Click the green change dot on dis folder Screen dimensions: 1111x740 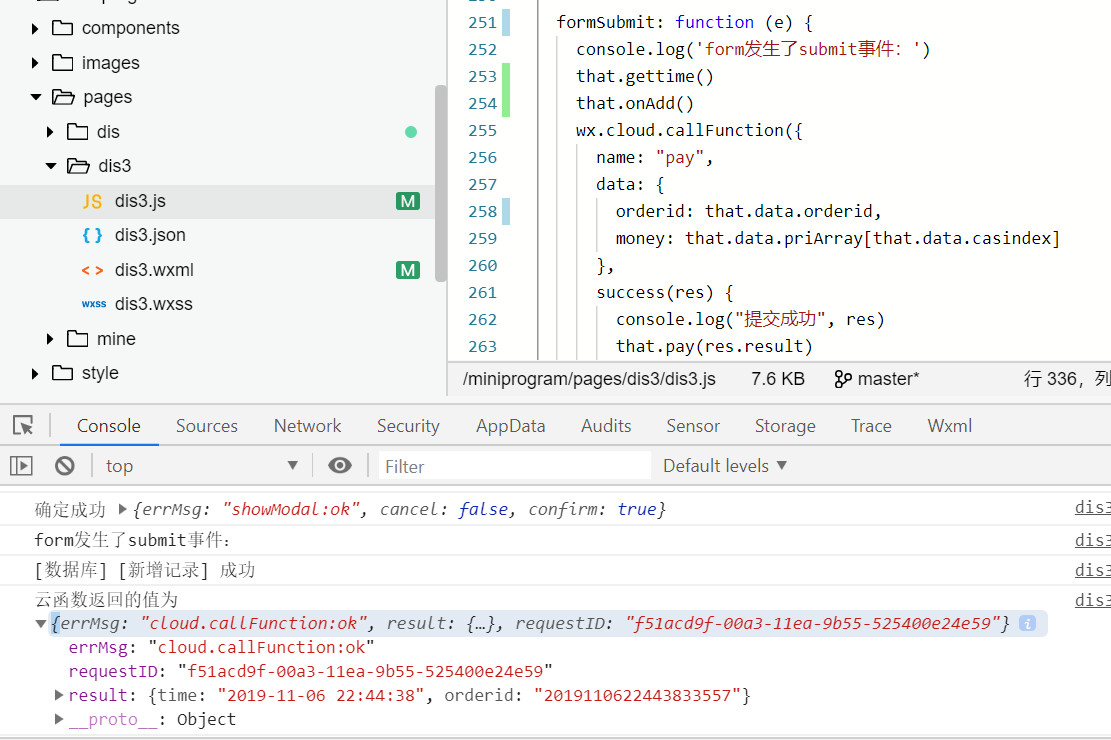[x=411, y=132]
